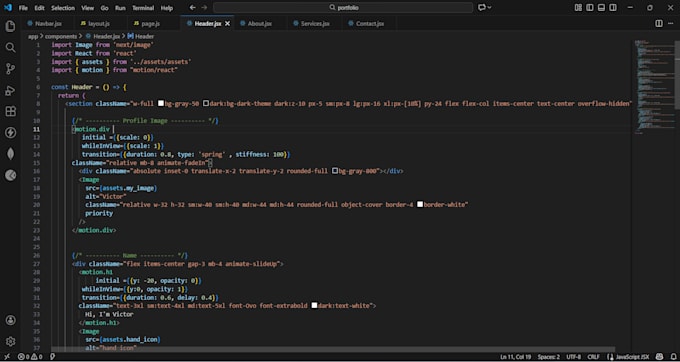Click the bg-gray-800 color swatch
Image resolution: width=680 pixels, height=362 pixels.
[x=335, y=171]
